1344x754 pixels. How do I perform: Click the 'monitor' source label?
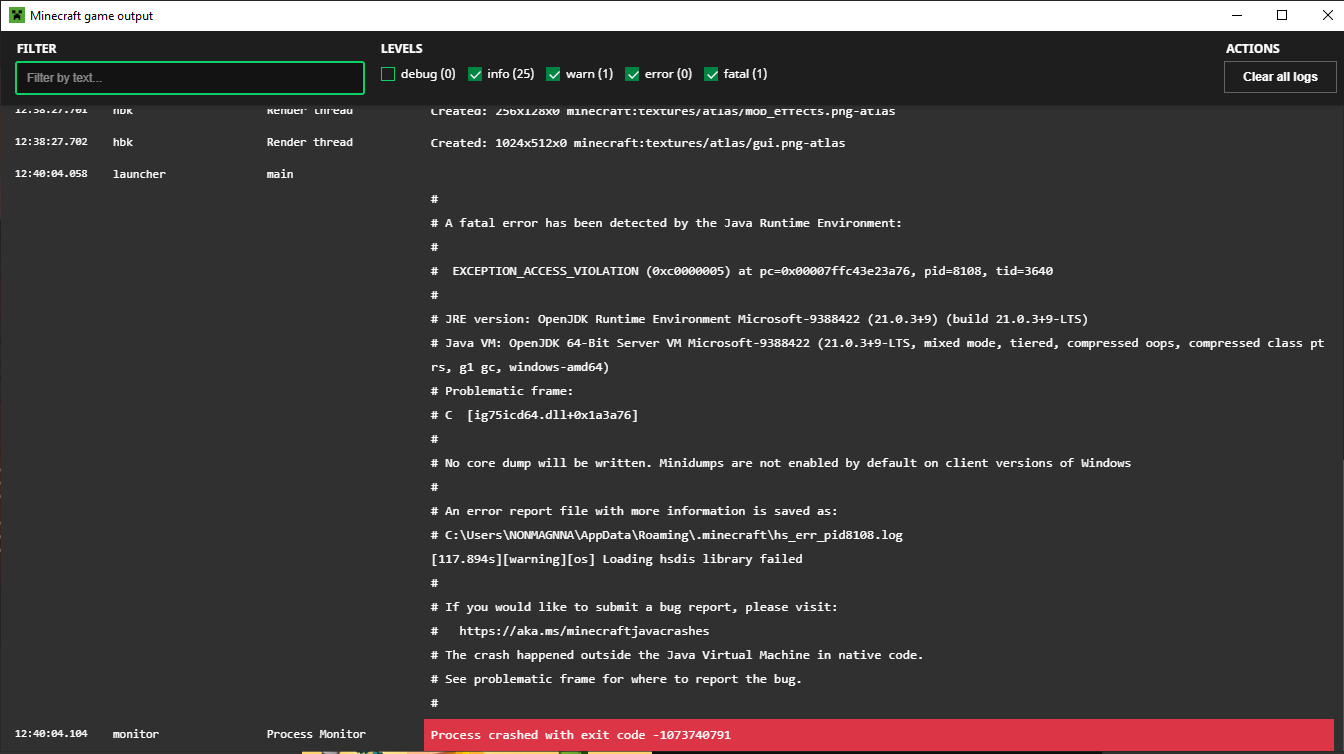136,734
